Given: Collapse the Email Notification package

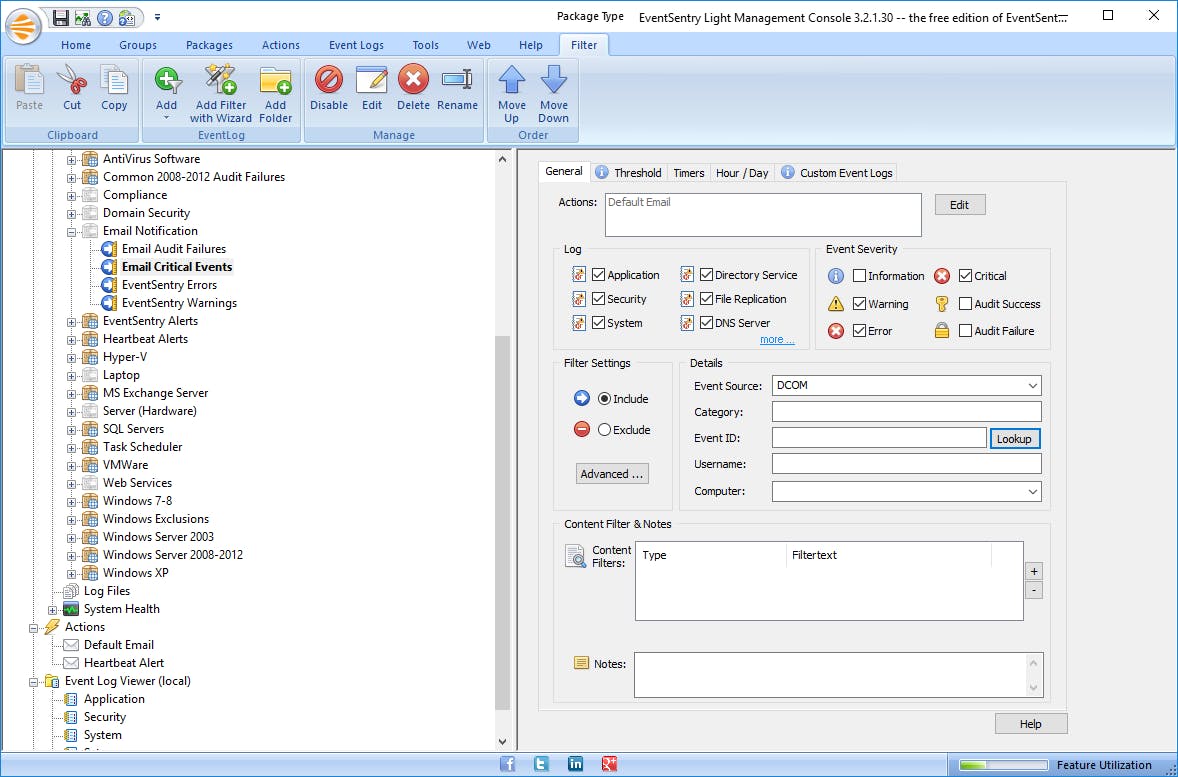Looking at the screenshot, I should (71, 231).
